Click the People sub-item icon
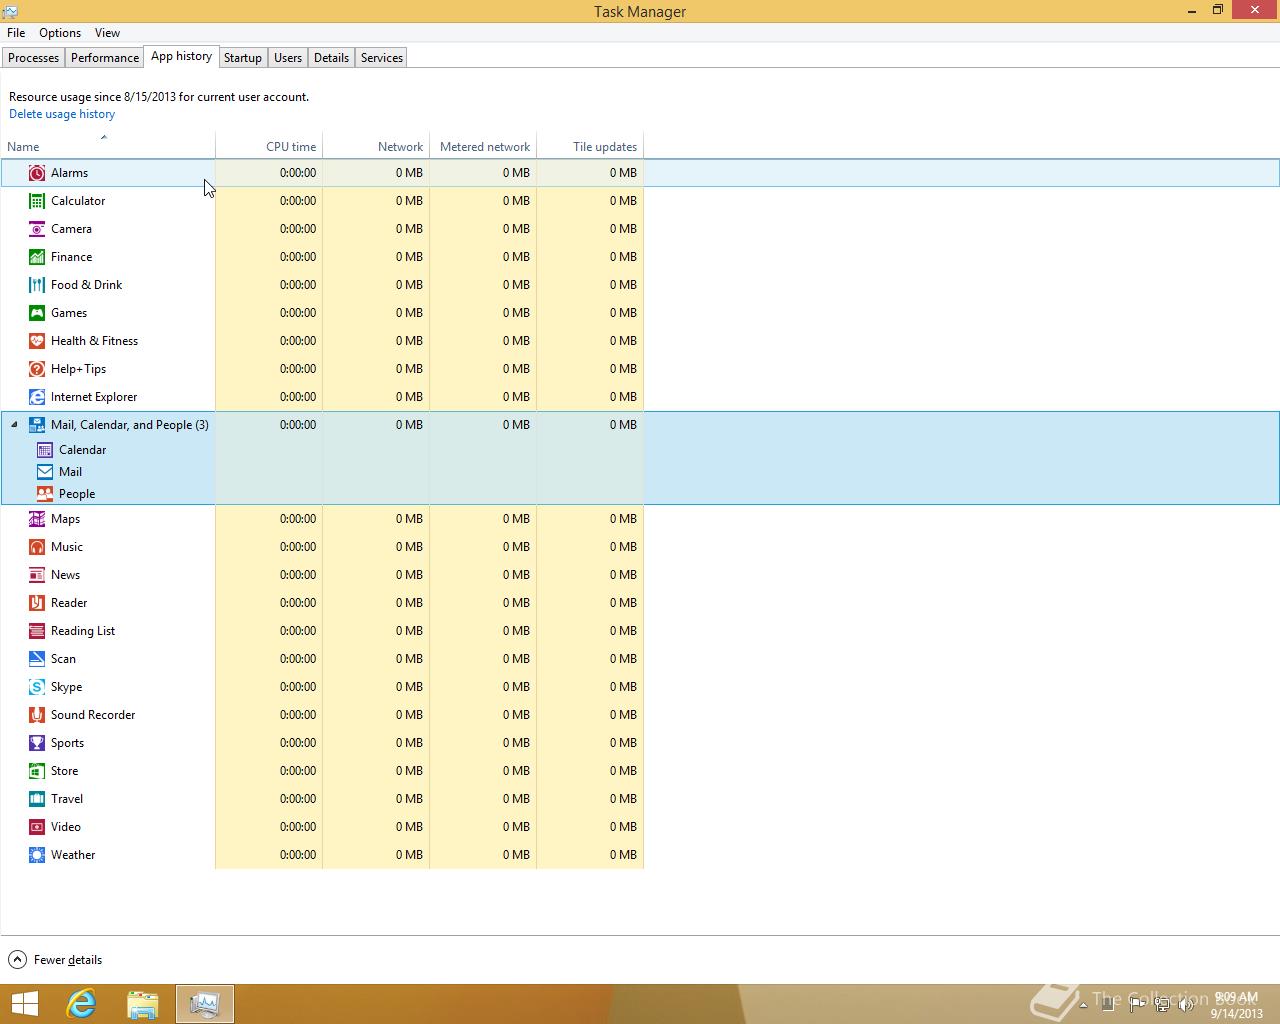Image resolution: width=1280 pixels, height=1024 pixels. tap(45, 494)
